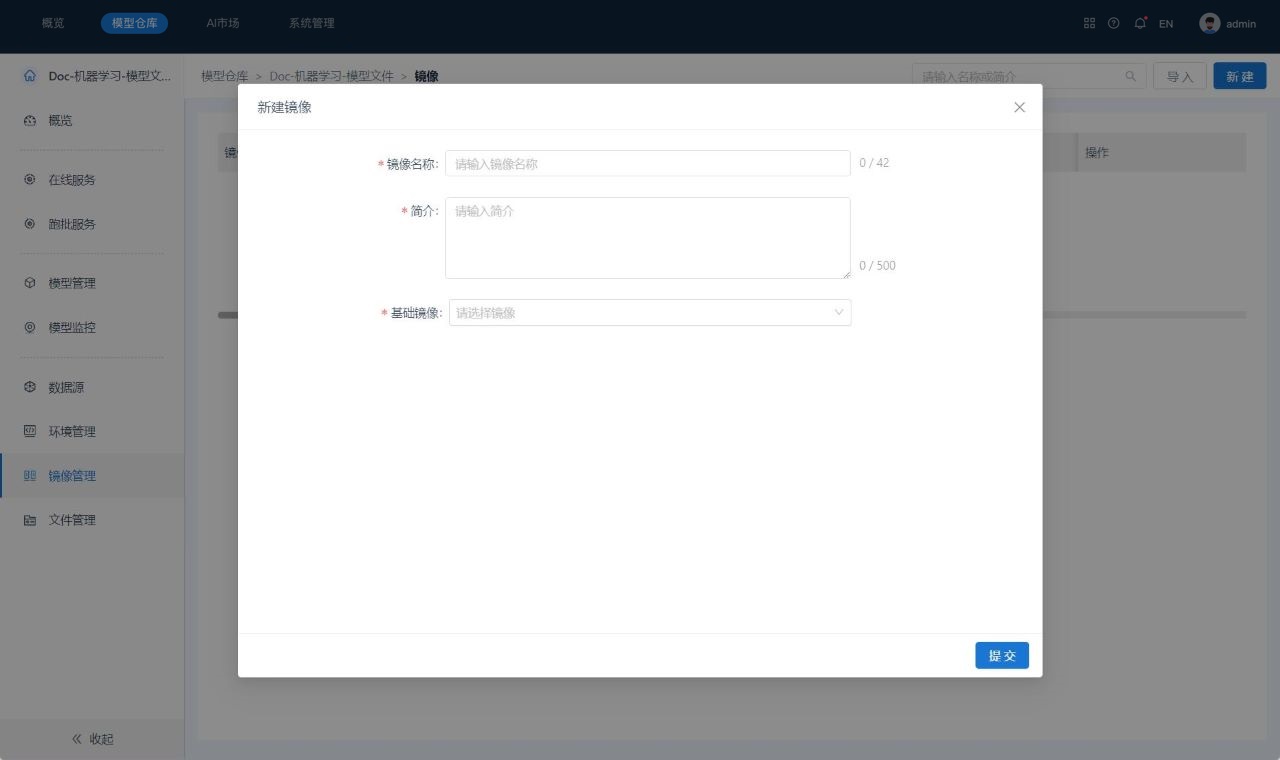The width and height of the screenshot is (1280, 760).
Task: Click the home icon beside project name
Action: pyautogui.click(x=29, y=76)
